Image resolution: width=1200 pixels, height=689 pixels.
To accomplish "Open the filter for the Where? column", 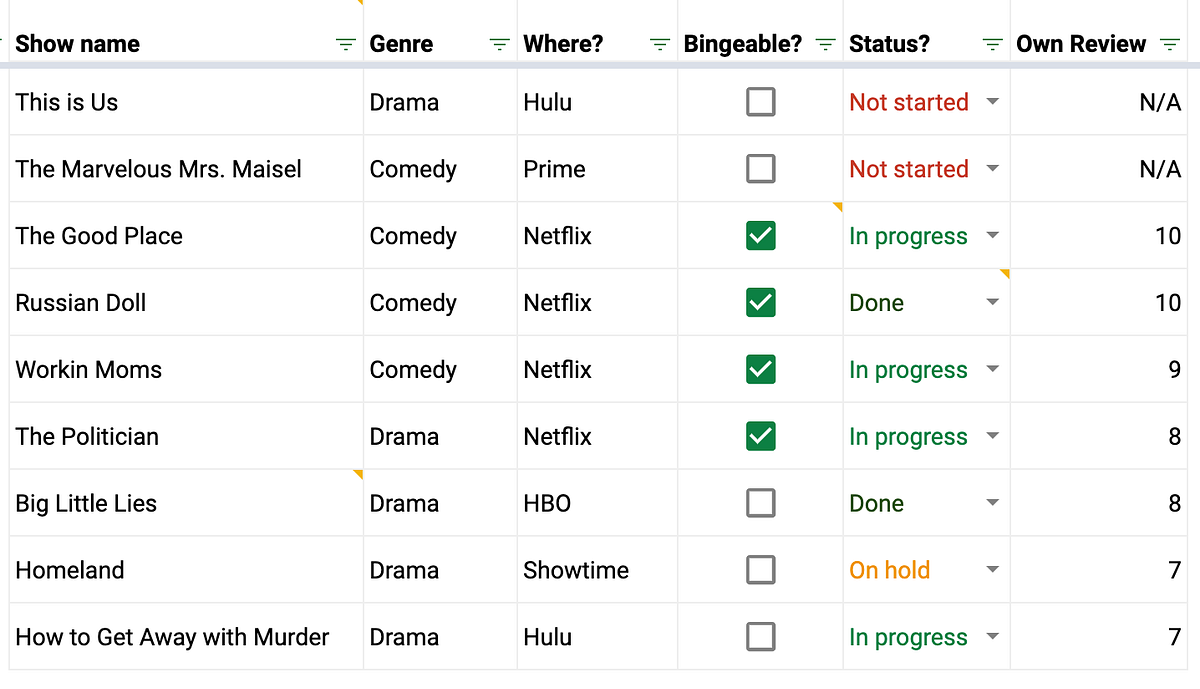I will [659, 44].
